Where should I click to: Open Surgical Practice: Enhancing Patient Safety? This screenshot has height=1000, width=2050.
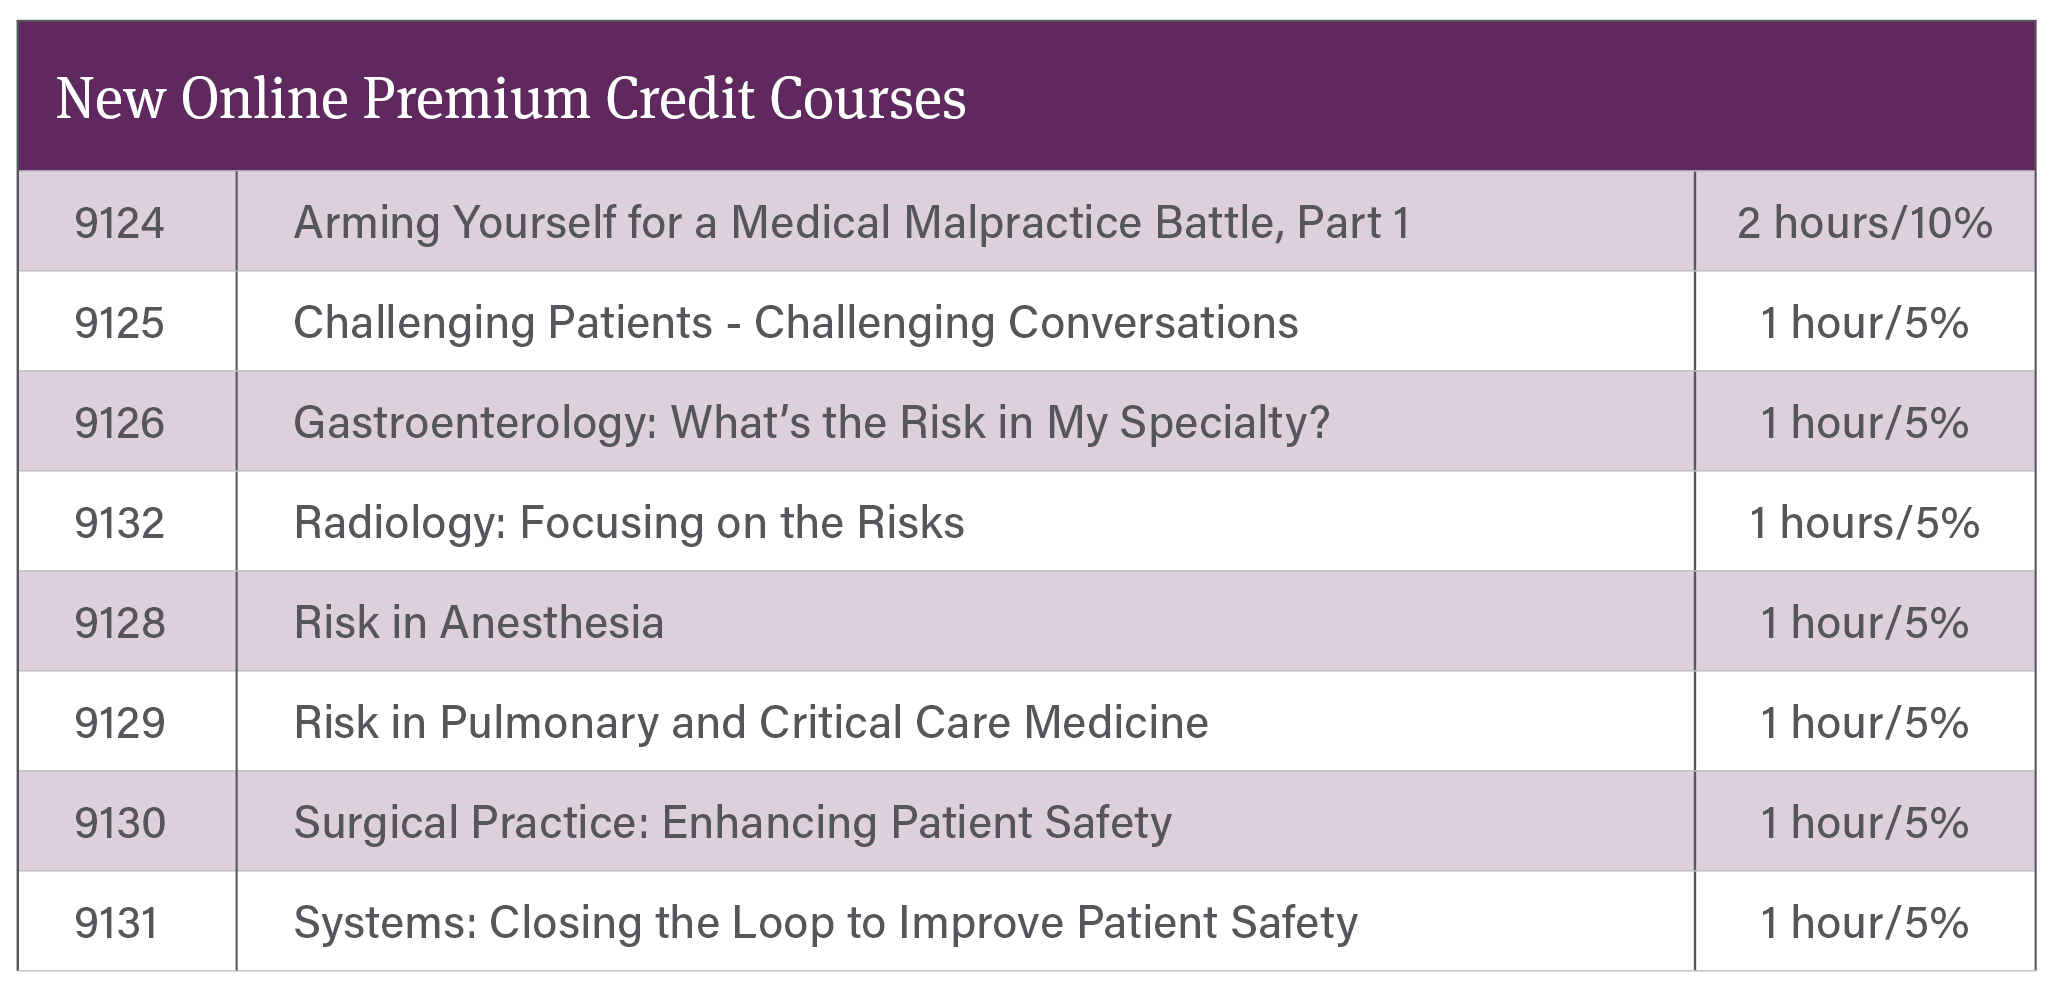732,822
